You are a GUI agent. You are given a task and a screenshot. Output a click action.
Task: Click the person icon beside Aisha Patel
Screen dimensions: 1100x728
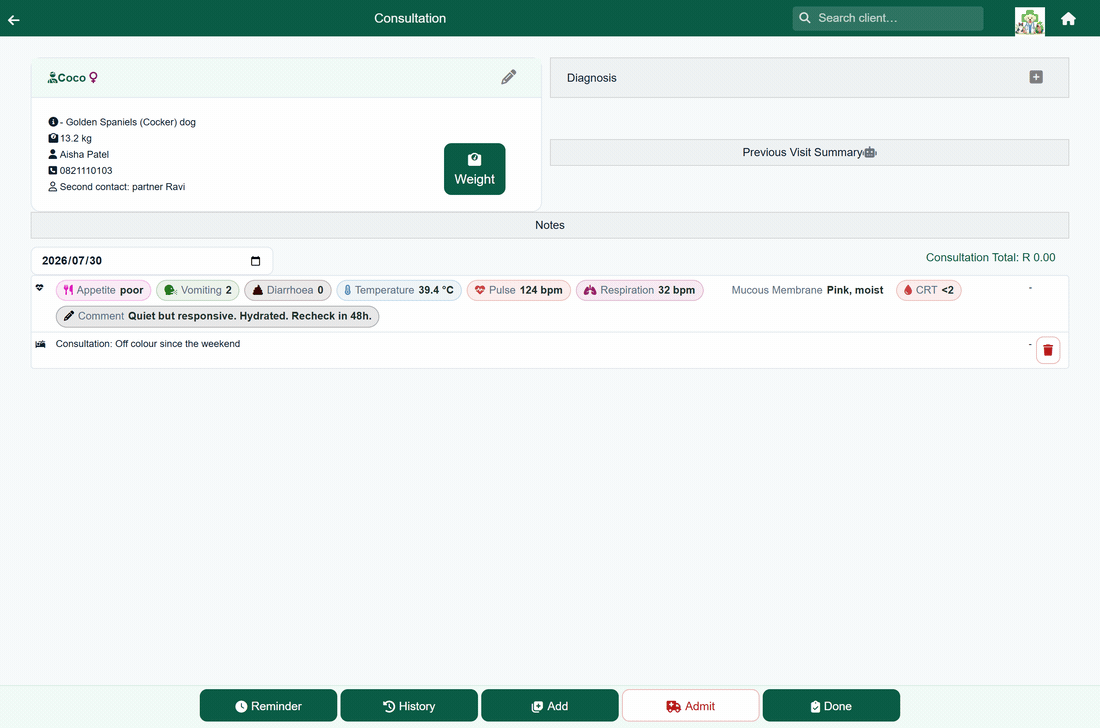pyautogui.click(x=53, y=154)
